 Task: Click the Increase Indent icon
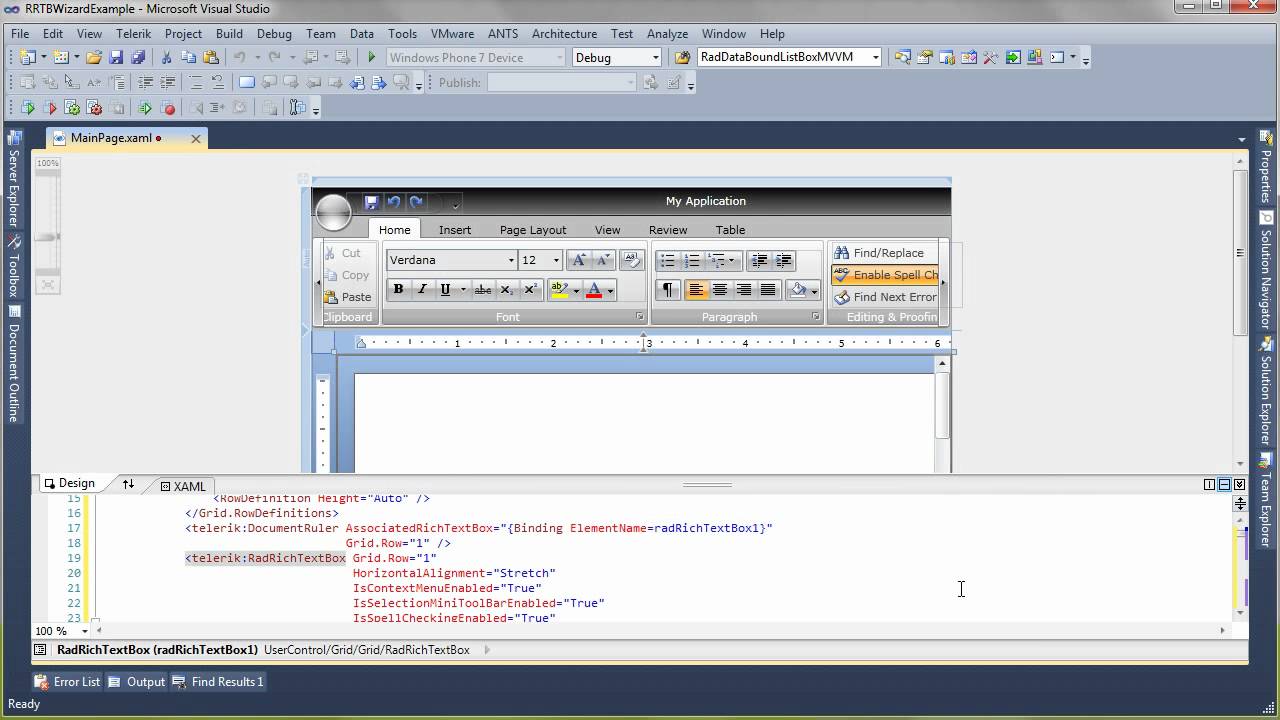click(784, 260)
